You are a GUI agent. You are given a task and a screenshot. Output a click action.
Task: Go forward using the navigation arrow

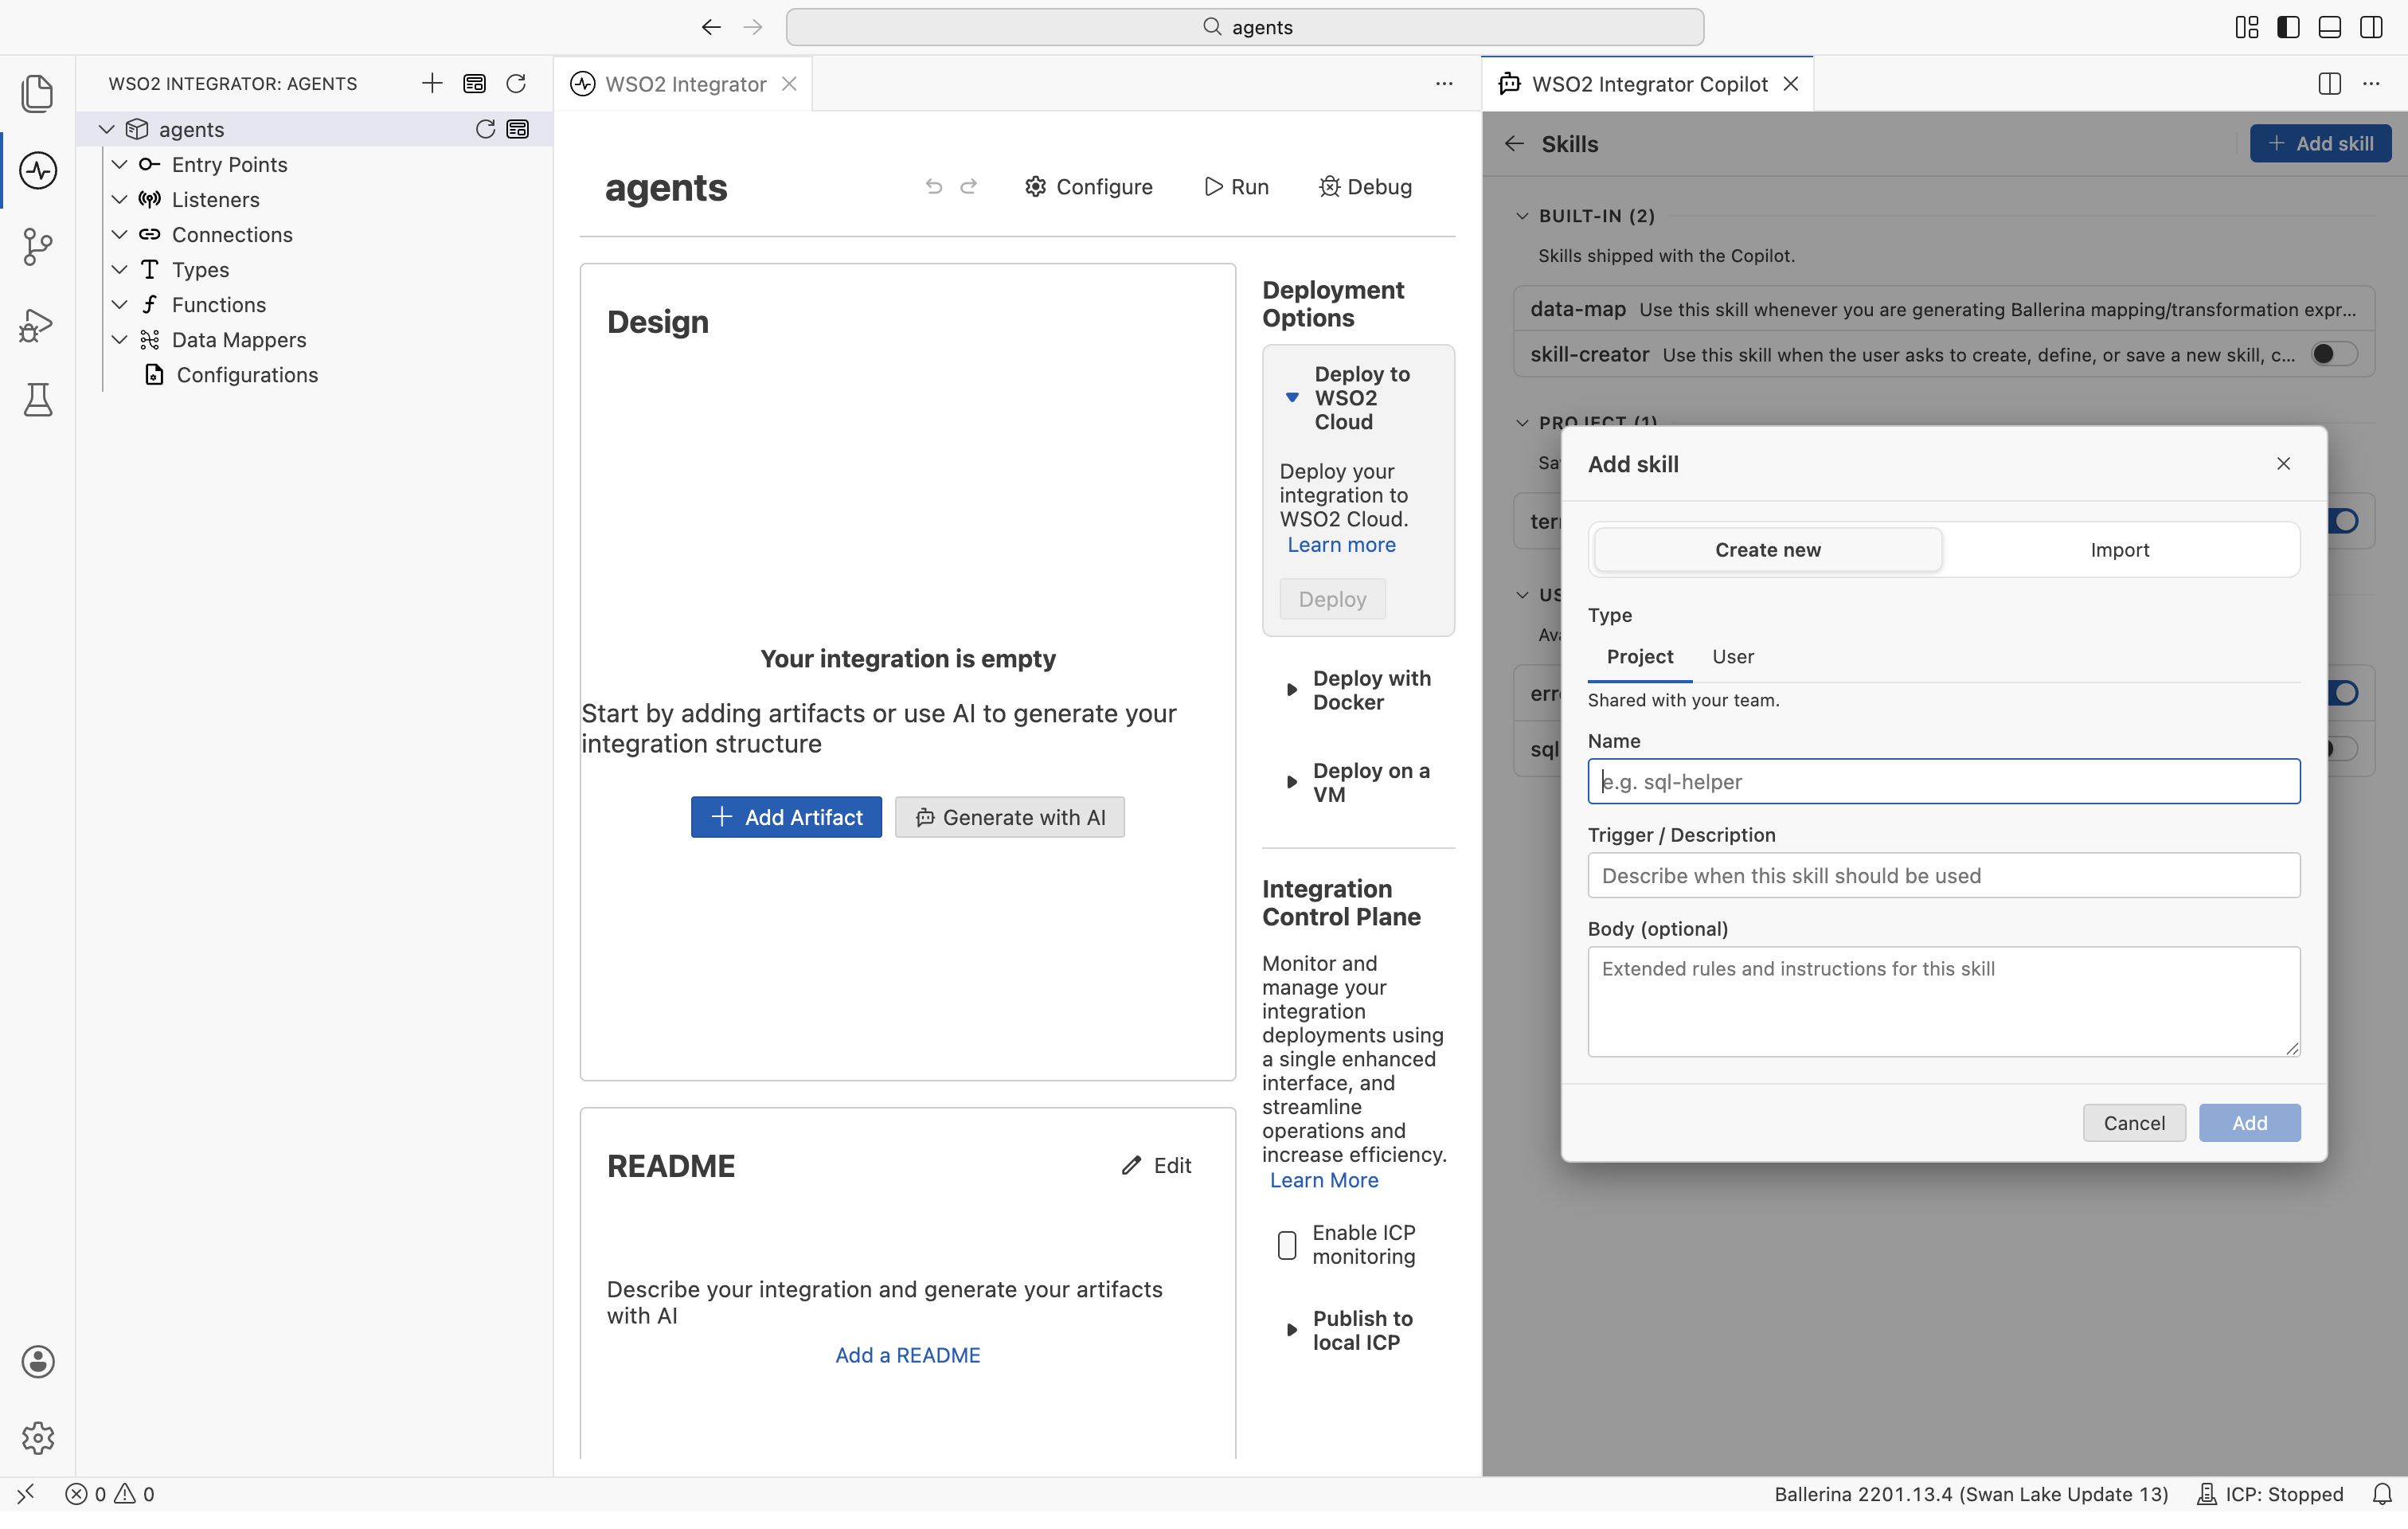tap(753, 27)
